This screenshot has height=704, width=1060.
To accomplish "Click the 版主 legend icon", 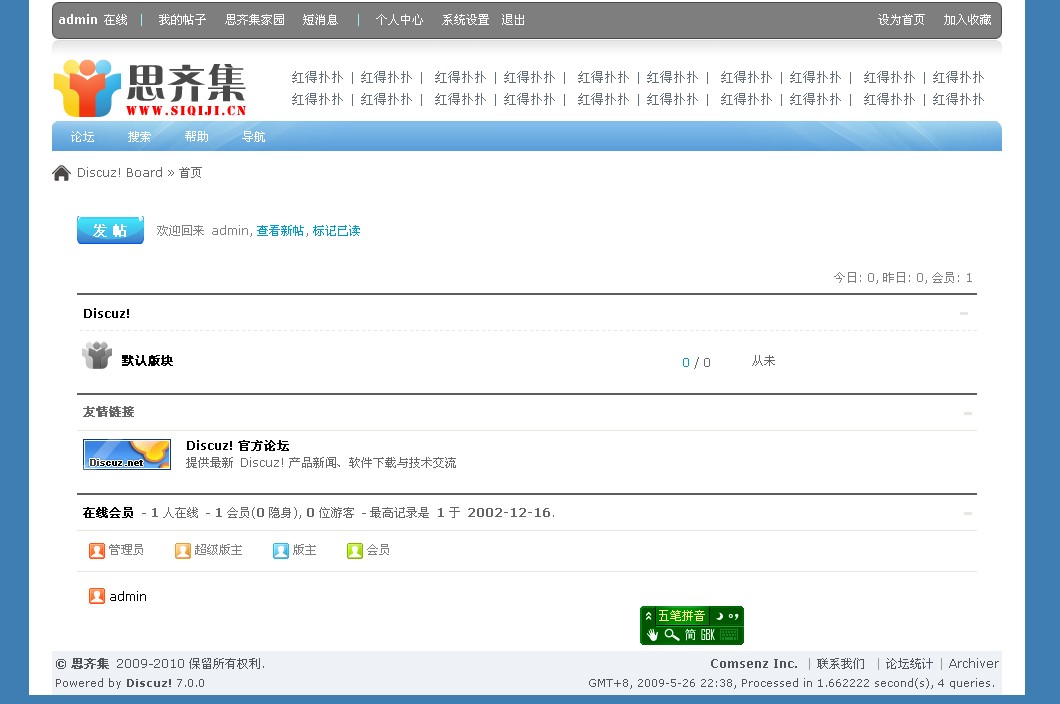I will pos(281,550).
